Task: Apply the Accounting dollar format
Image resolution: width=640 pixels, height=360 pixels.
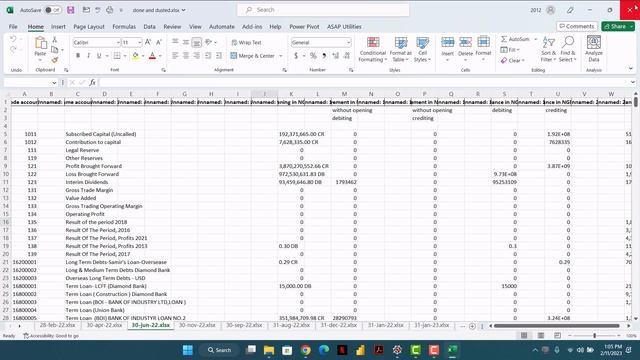Action: [296, 56]
